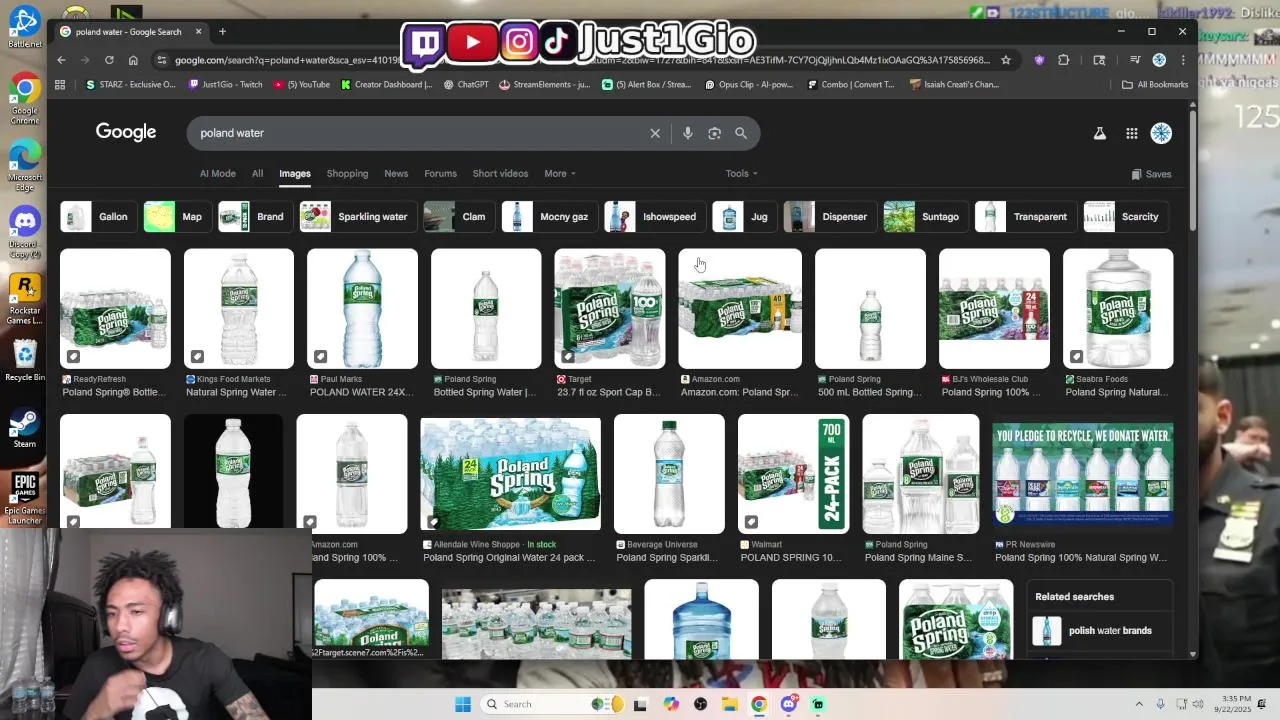Open a new tab with plus button
The image size is (1280, 720).
click(222, 32)
